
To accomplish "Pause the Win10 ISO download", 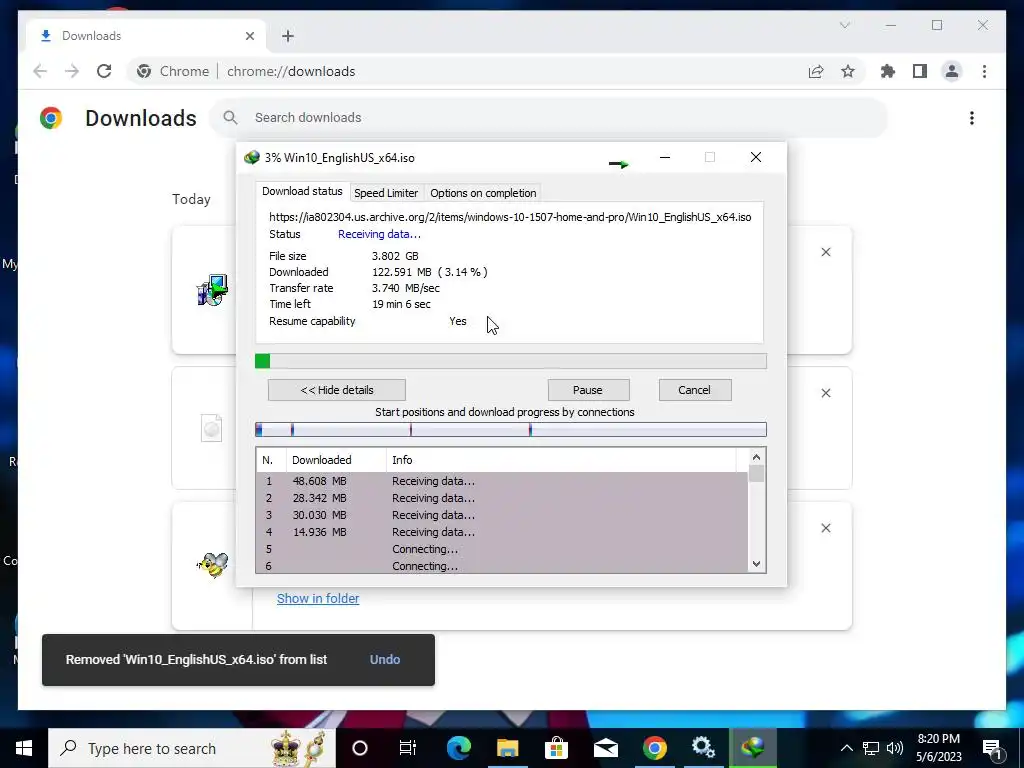I will [588, 390].
